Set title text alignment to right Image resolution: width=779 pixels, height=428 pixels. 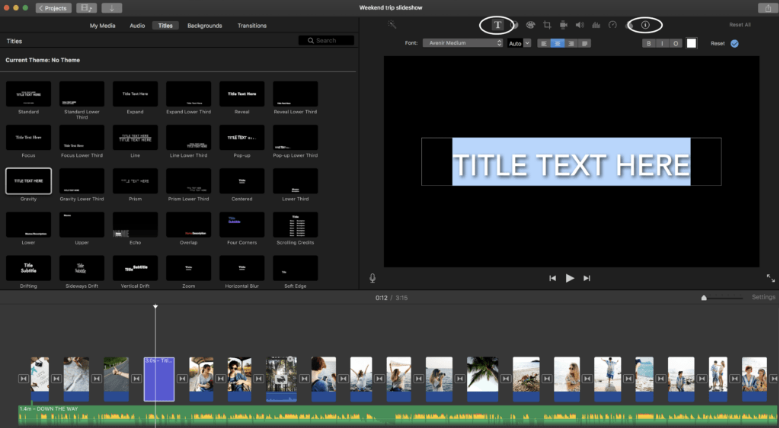(x=571, y=44)
